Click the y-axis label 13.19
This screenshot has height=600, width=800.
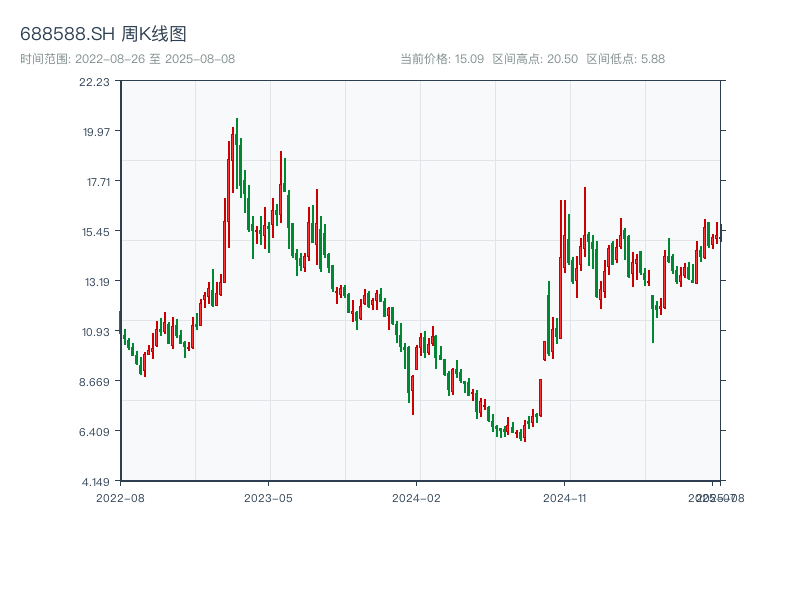97,282
